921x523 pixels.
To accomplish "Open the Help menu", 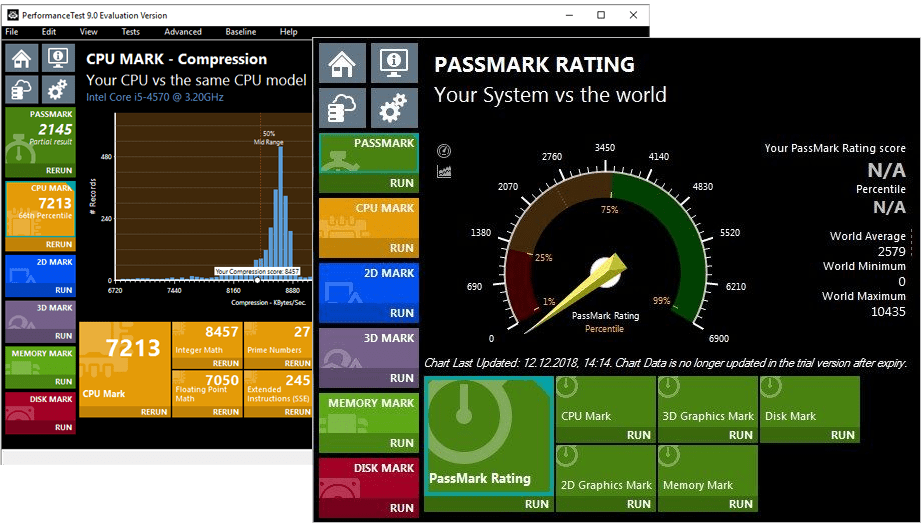I will [288, 32].
